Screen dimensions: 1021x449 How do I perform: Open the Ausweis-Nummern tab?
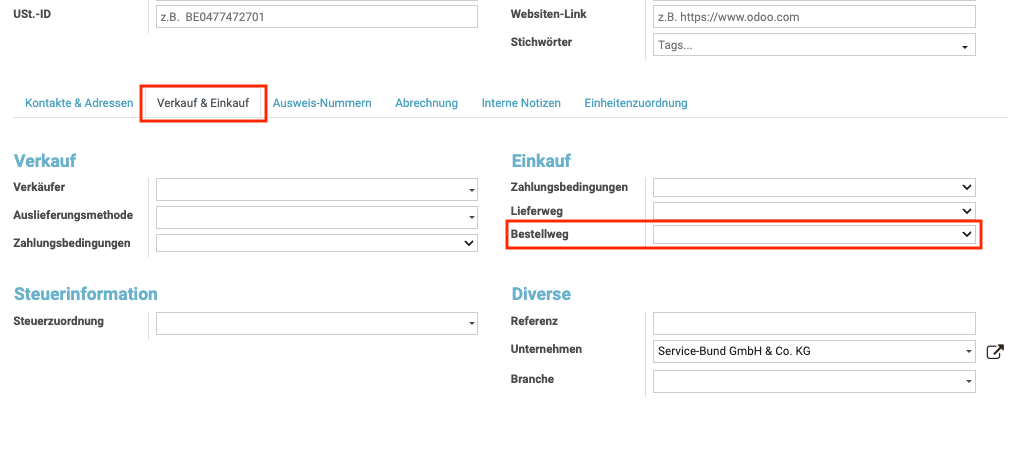[x=322, y=103]
